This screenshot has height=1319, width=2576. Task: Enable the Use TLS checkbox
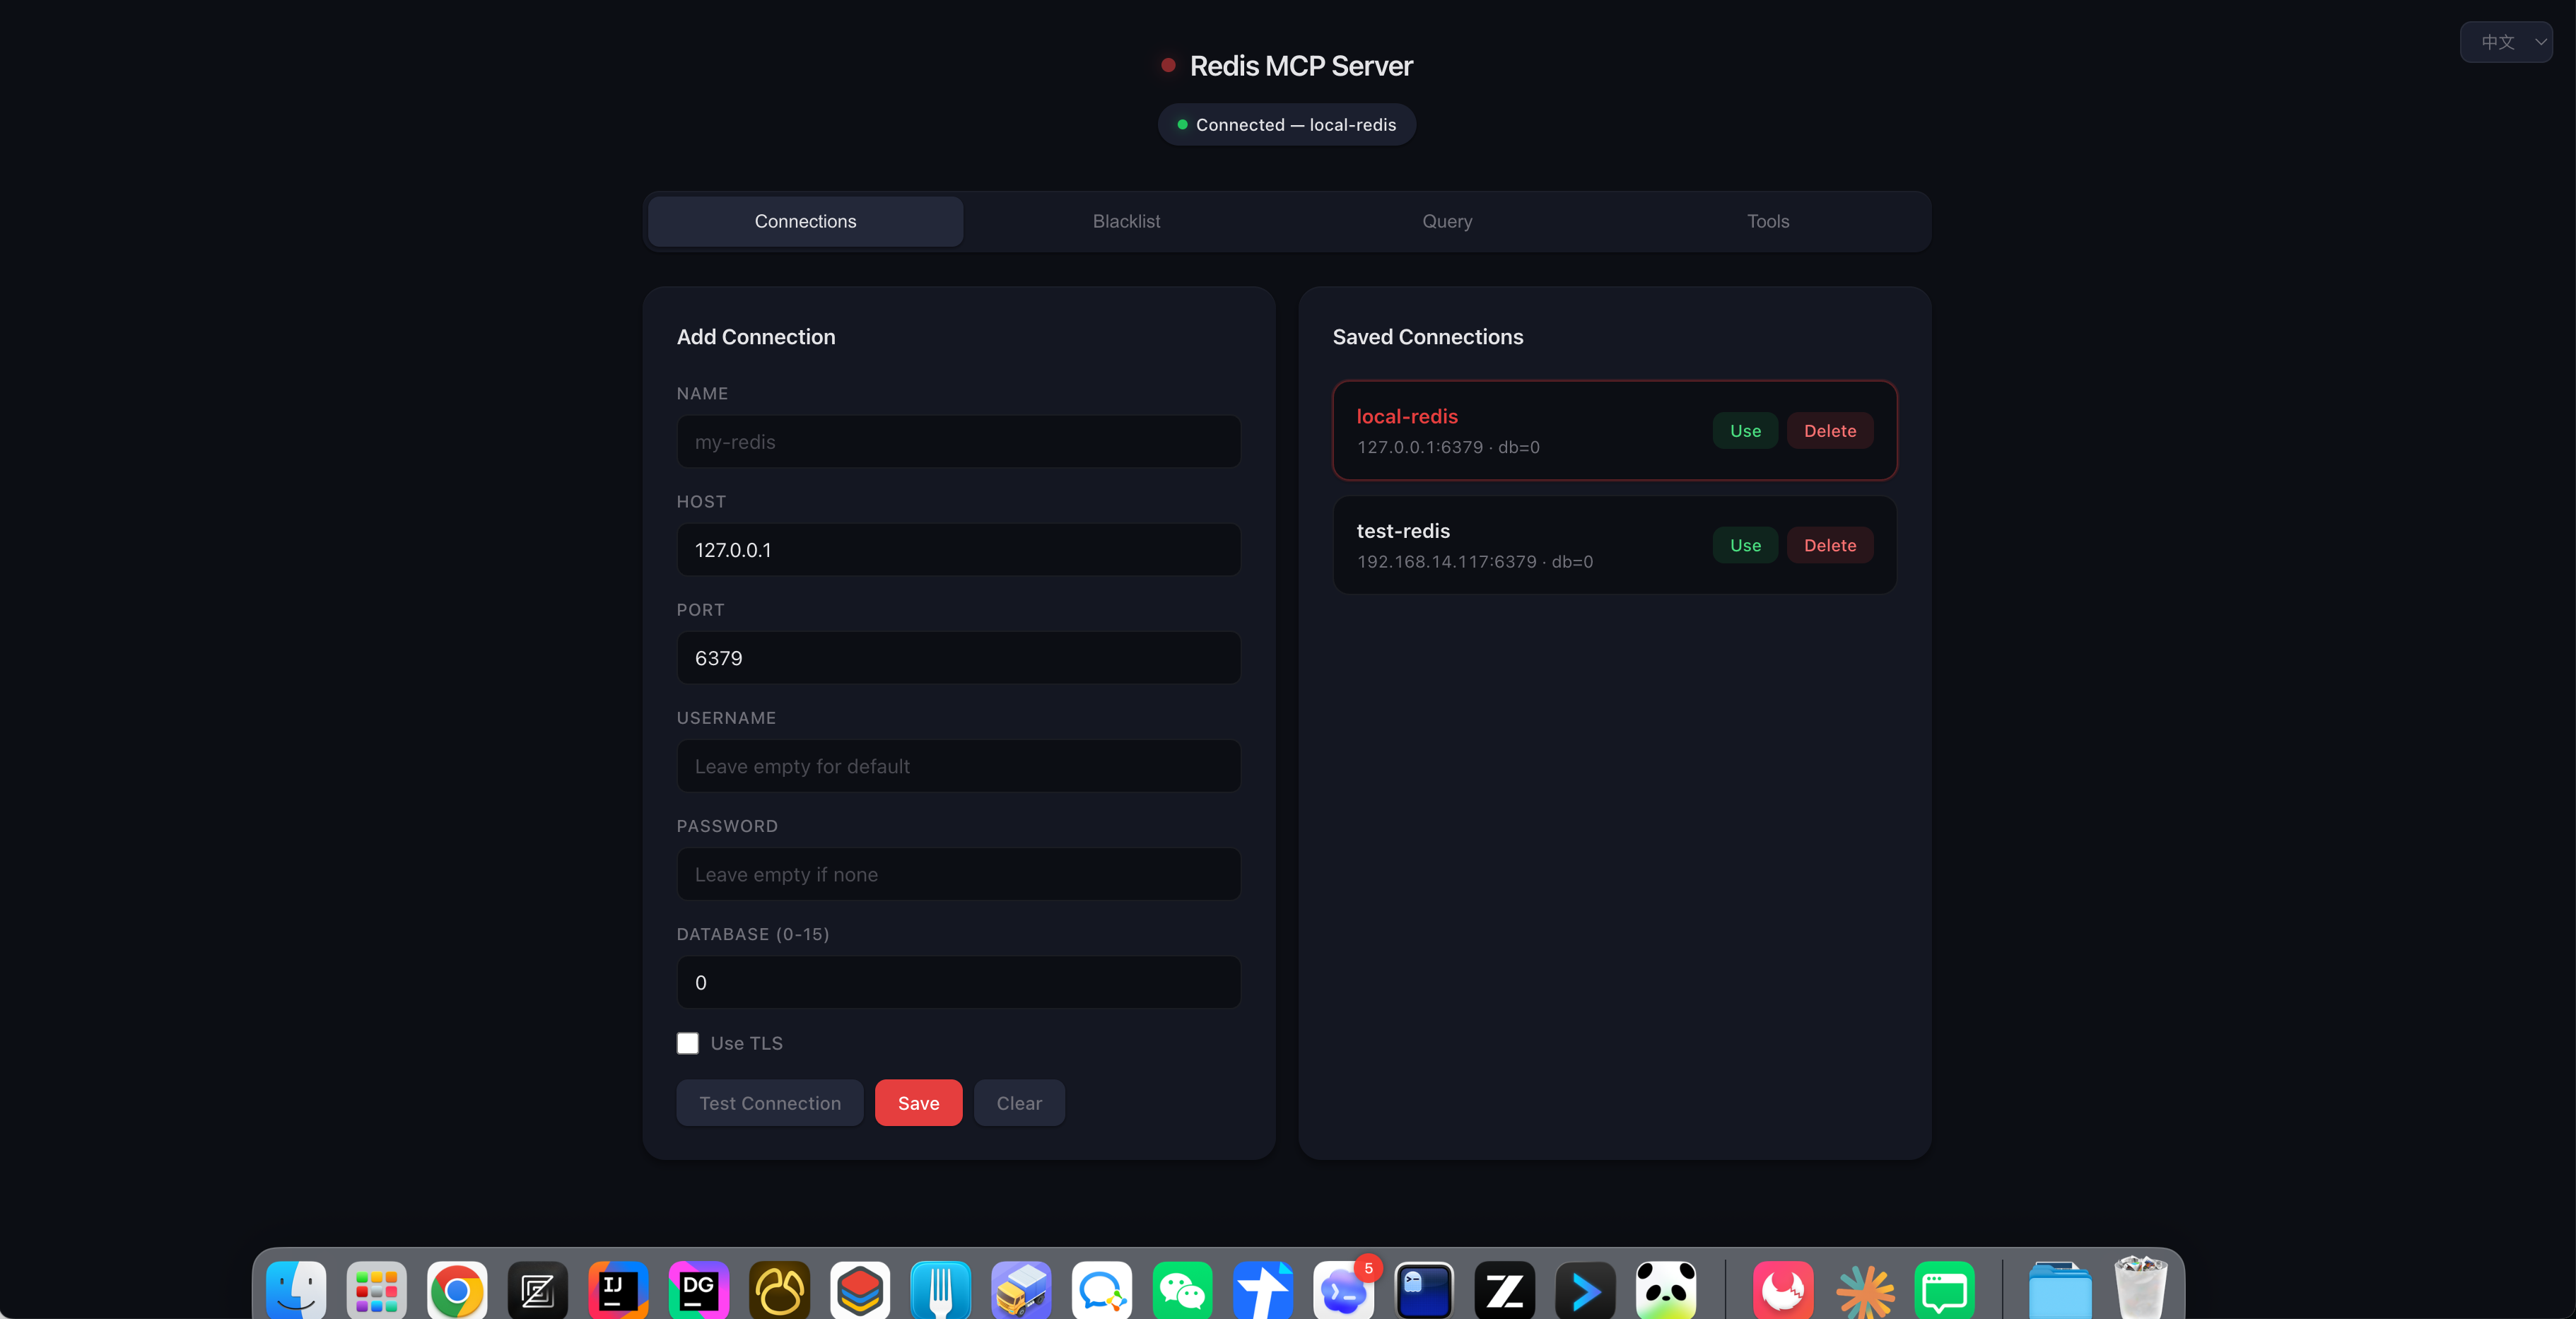(x=688, y=1043)
